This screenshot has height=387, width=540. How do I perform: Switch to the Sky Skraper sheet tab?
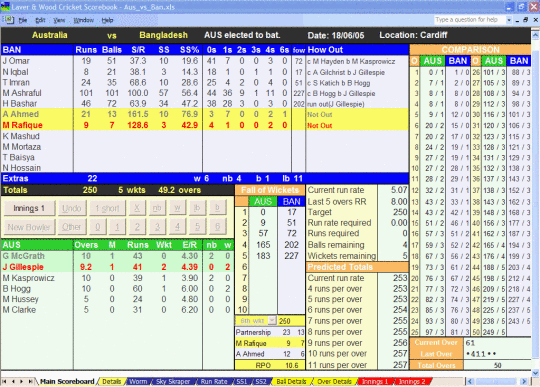tap(173, 381)
